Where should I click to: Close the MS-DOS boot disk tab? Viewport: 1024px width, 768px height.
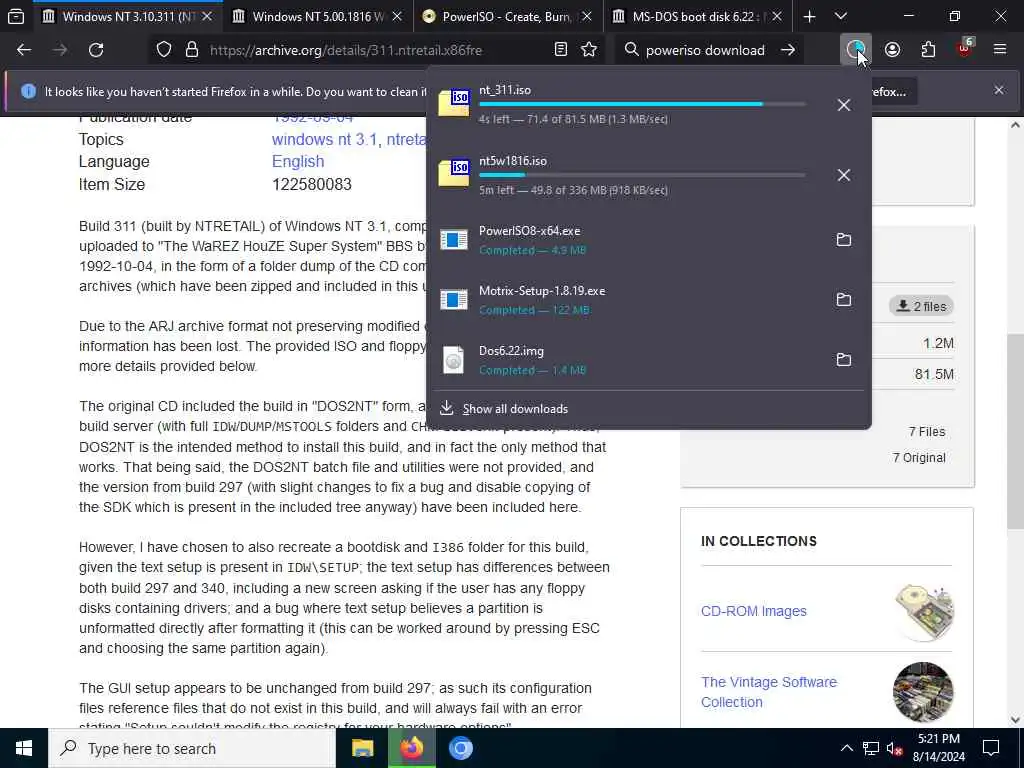click(776, 16)
